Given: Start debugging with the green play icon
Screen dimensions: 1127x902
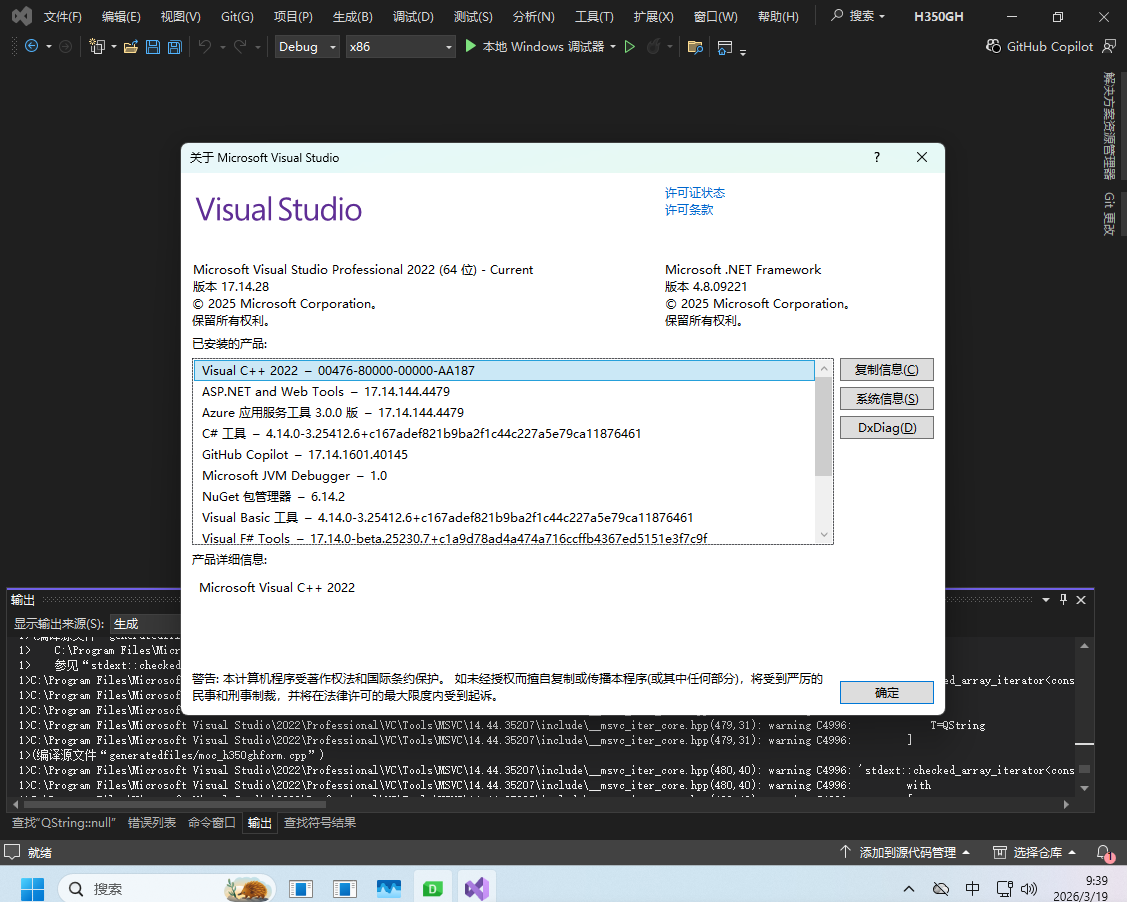Looking at the screenshot, I should [x=471, y=46].
